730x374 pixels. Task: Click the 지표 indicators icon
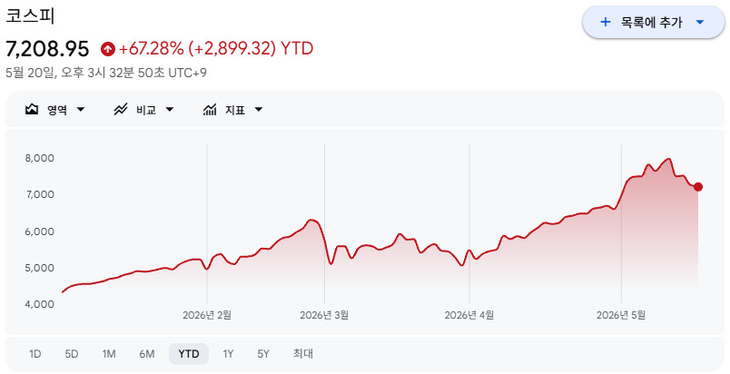[x=210, y=109]
